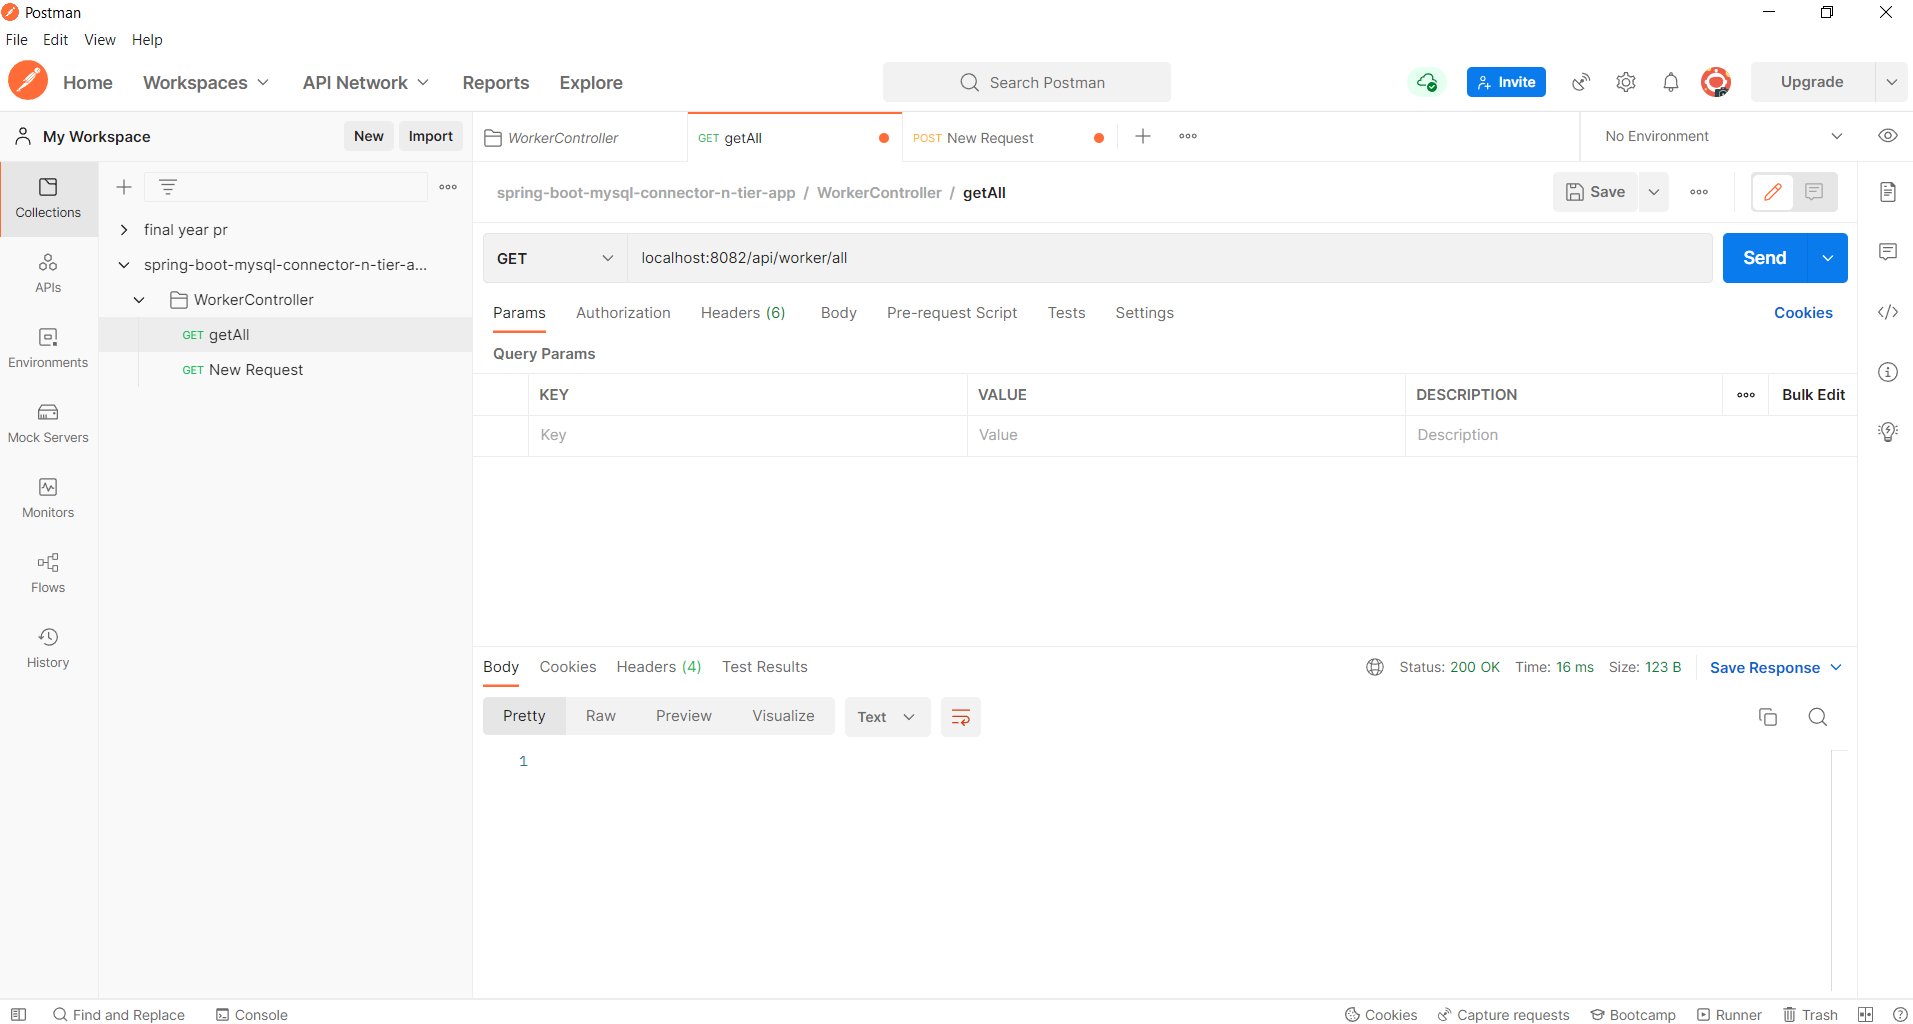Image resolution: width=1913 pixels, height=1024 pixels.
Task: Open the Environments sidebar panel
Action: 48,348
